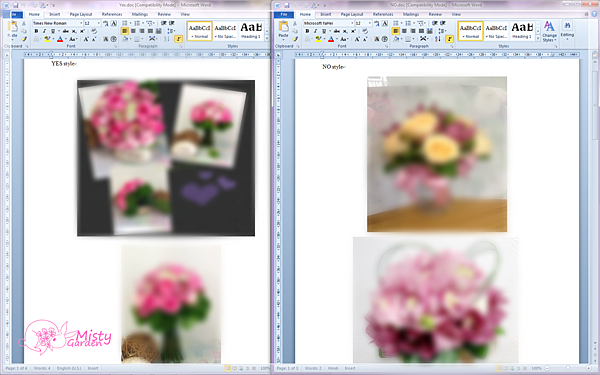Click the pink bouquet collage picture in Yes.doc

[166, 158]
